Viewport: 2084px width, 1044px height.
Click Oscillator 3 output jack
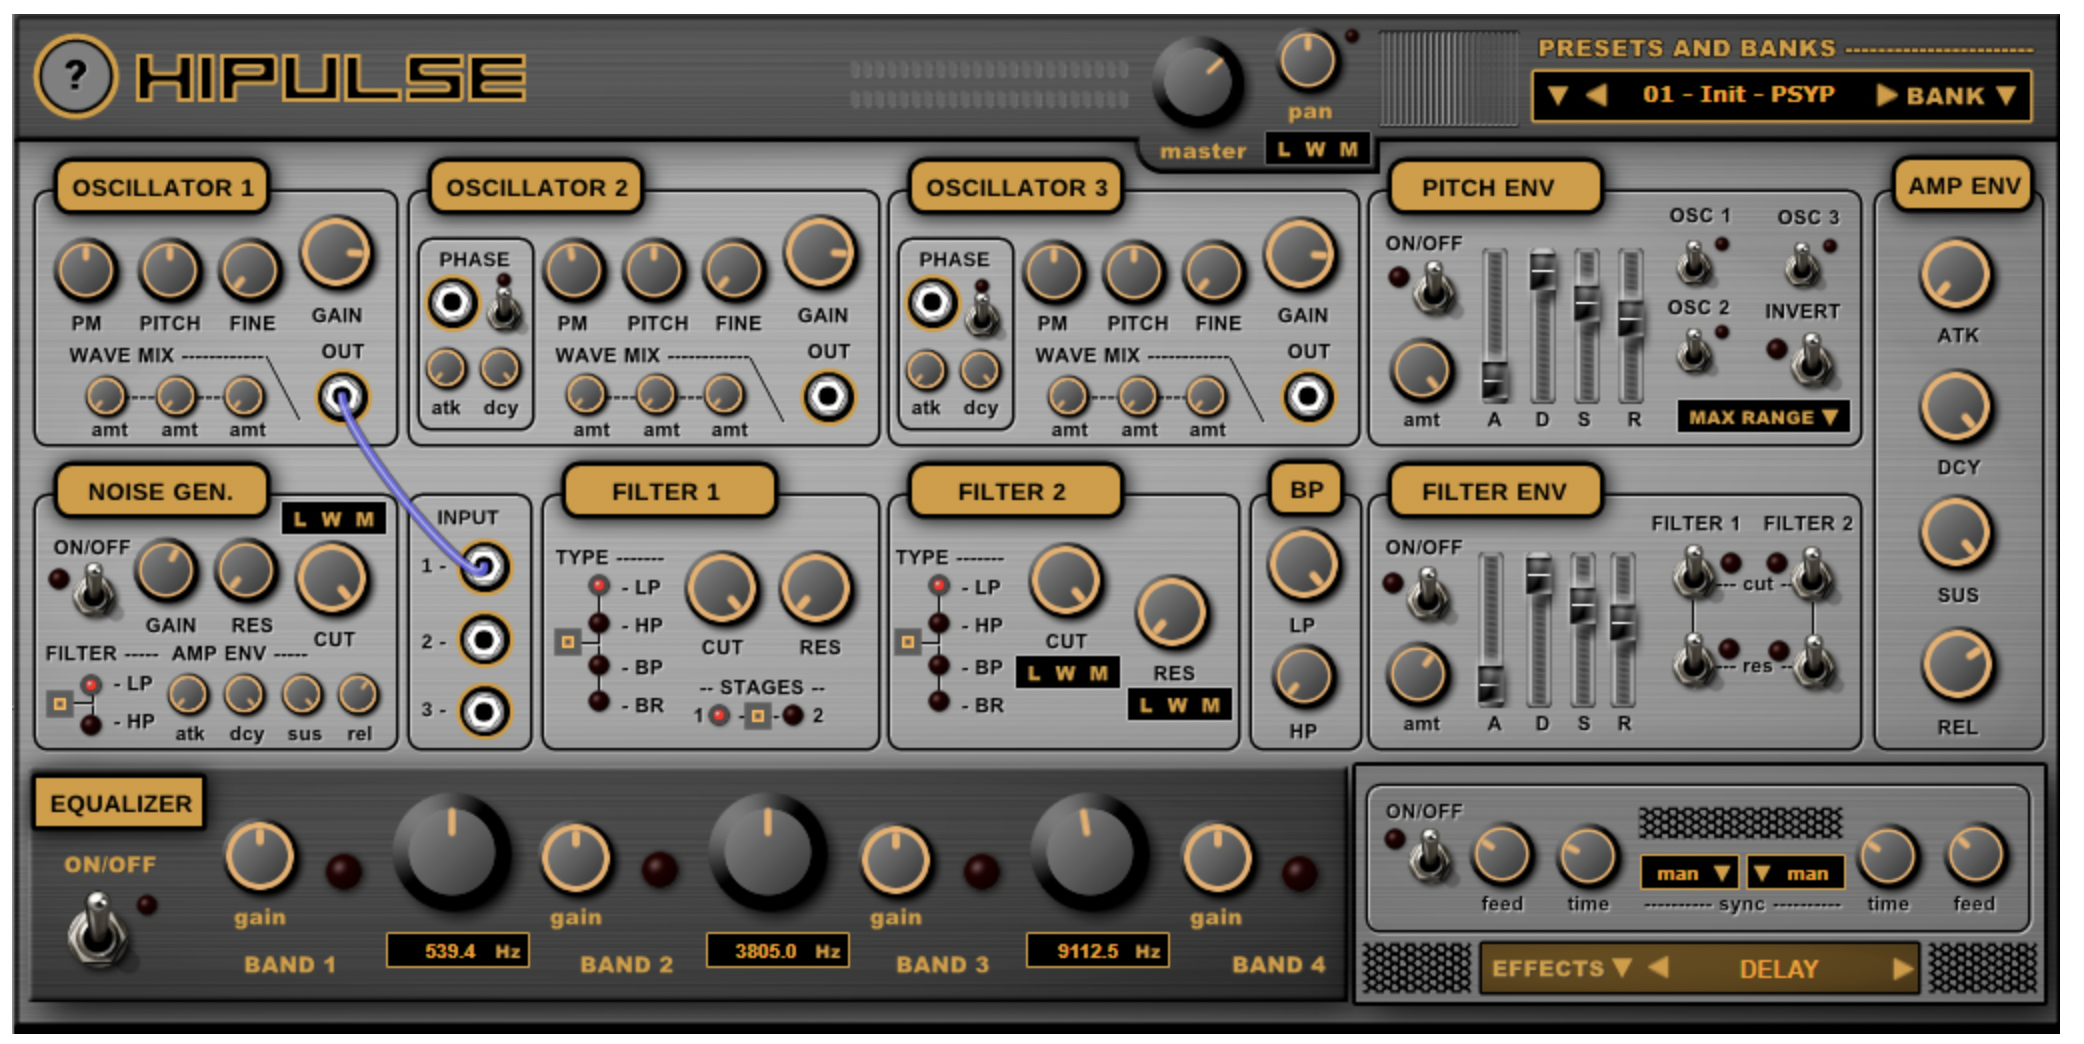(1308, 397)
